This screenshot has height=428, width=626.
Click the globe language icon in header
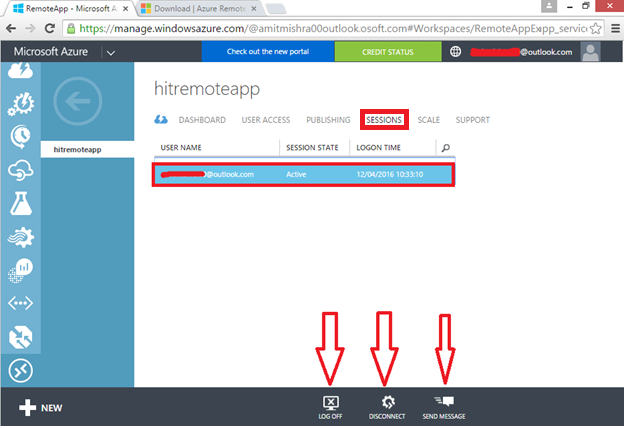coord(456,52)
